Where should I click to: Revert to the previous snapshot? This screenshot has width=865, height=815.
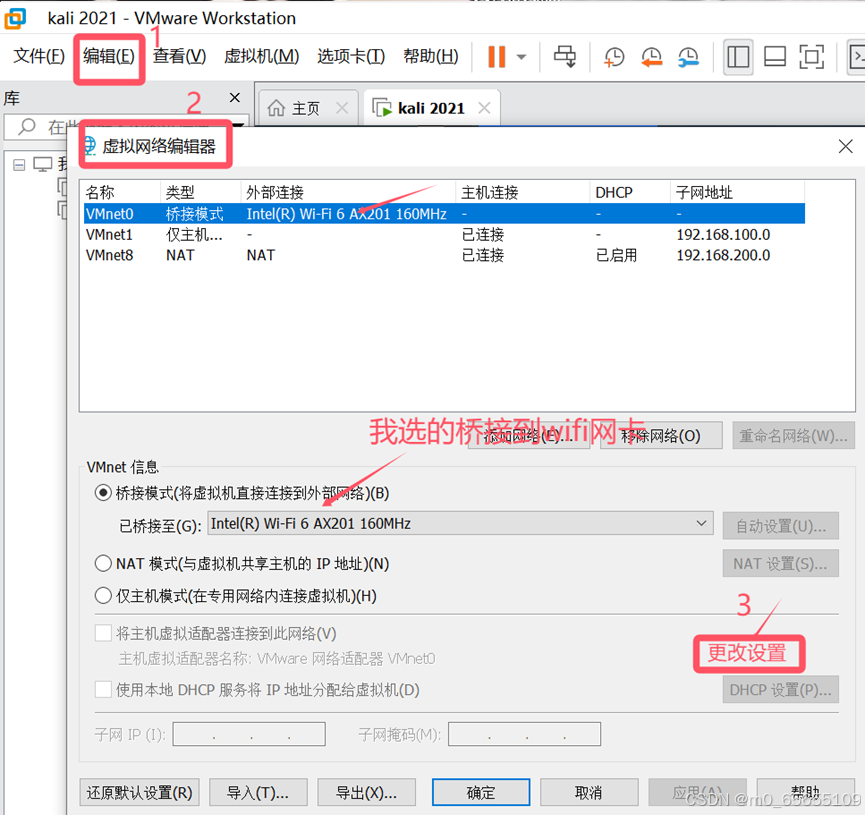652,56
